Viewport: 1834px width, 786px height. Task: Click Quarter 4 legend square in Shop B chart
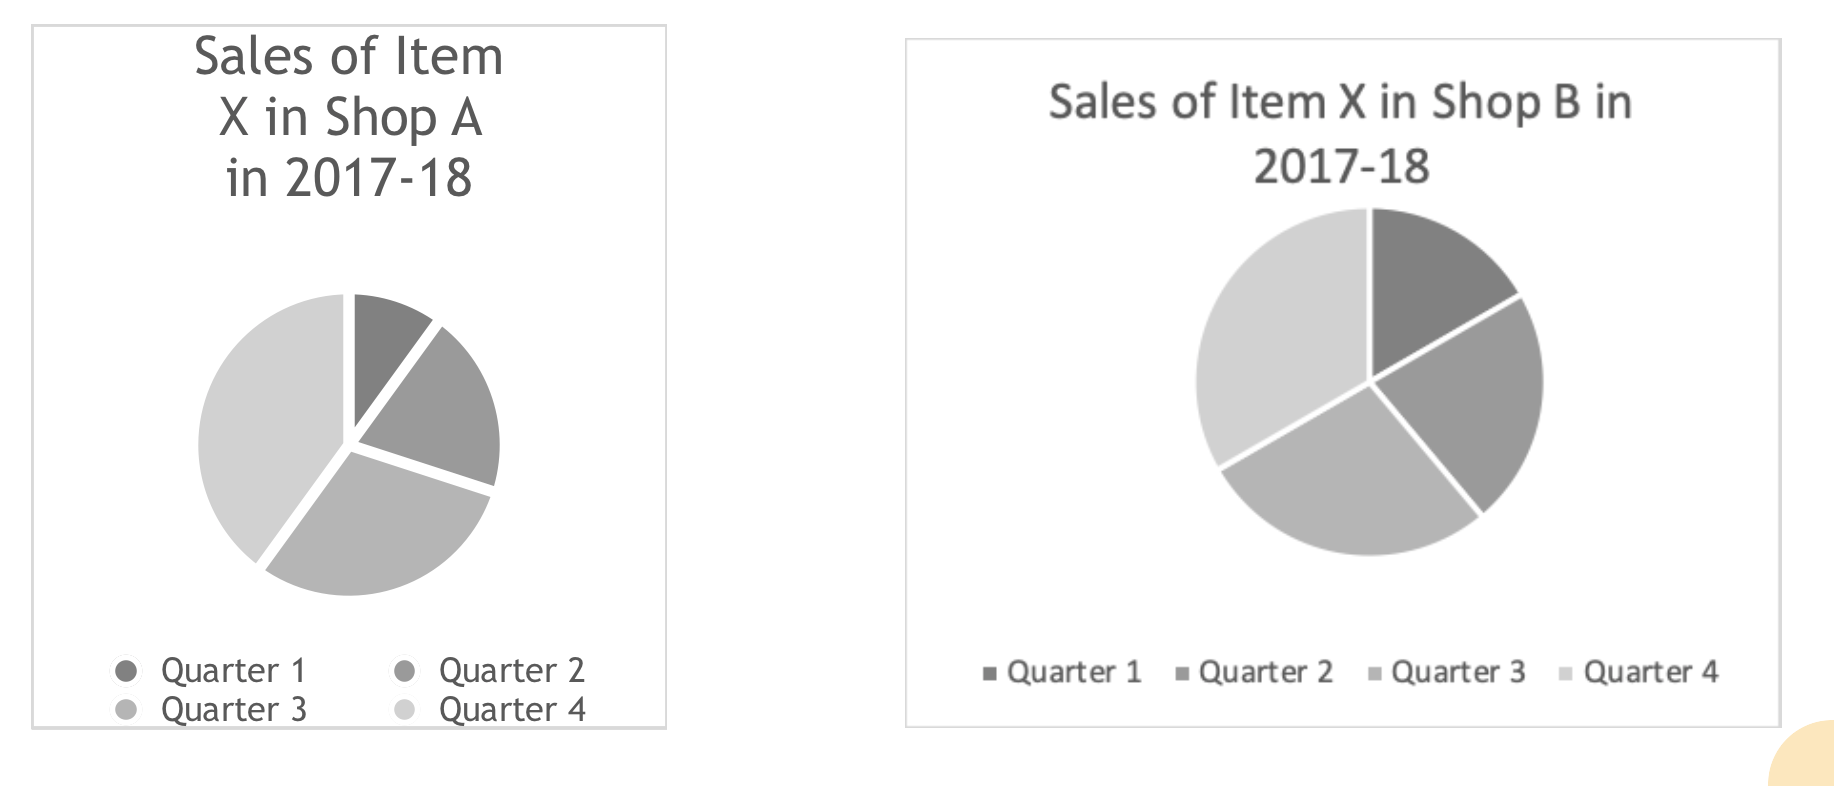1567,673
